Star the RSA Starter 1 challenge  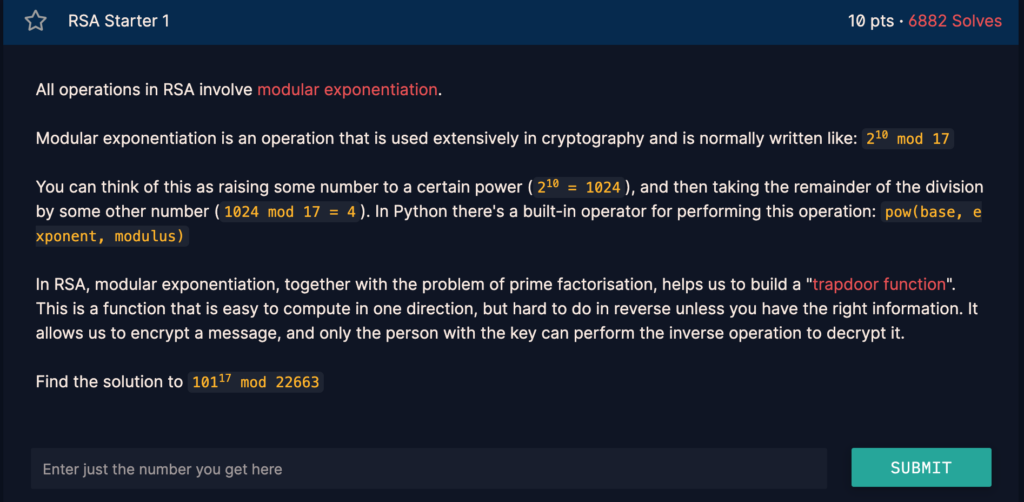click(36, 21)
